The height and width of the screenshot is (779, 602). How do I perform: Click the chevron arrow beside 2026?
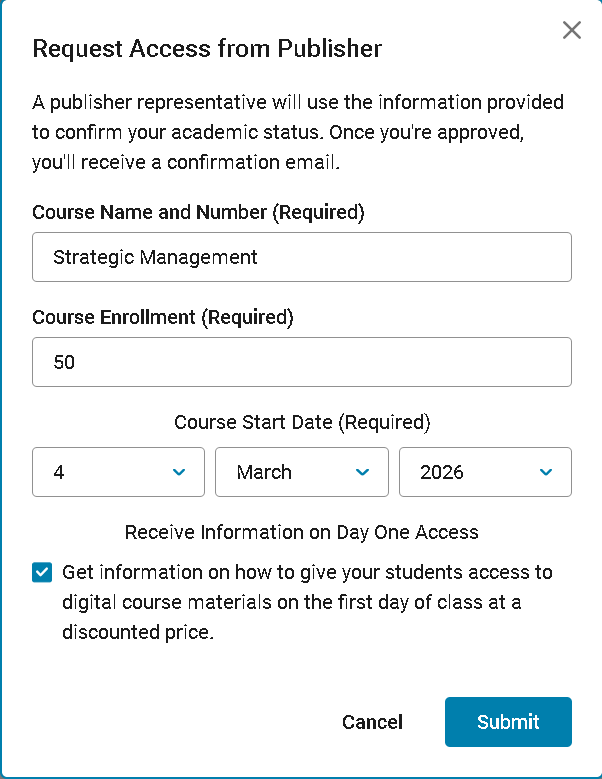(546, 472)
